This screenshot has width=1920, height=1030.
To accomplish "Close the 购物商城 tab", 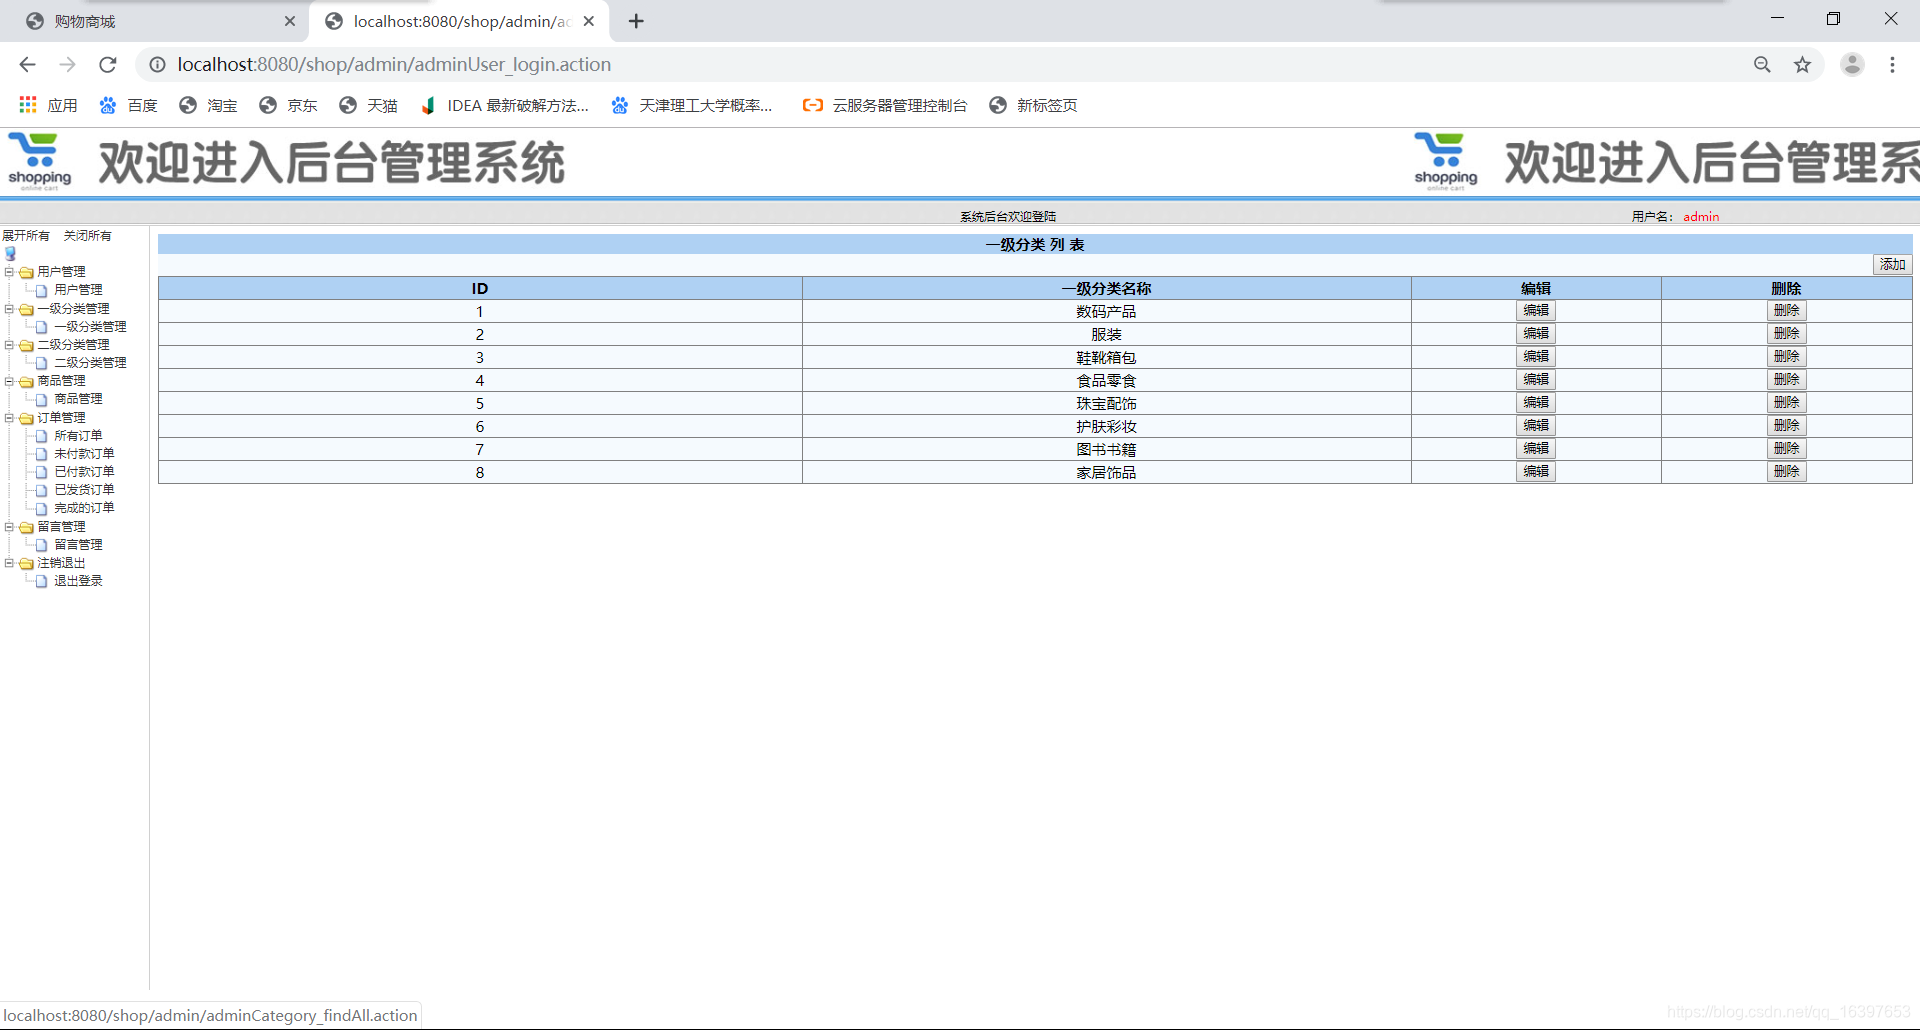I will click(x=290, y=21).
